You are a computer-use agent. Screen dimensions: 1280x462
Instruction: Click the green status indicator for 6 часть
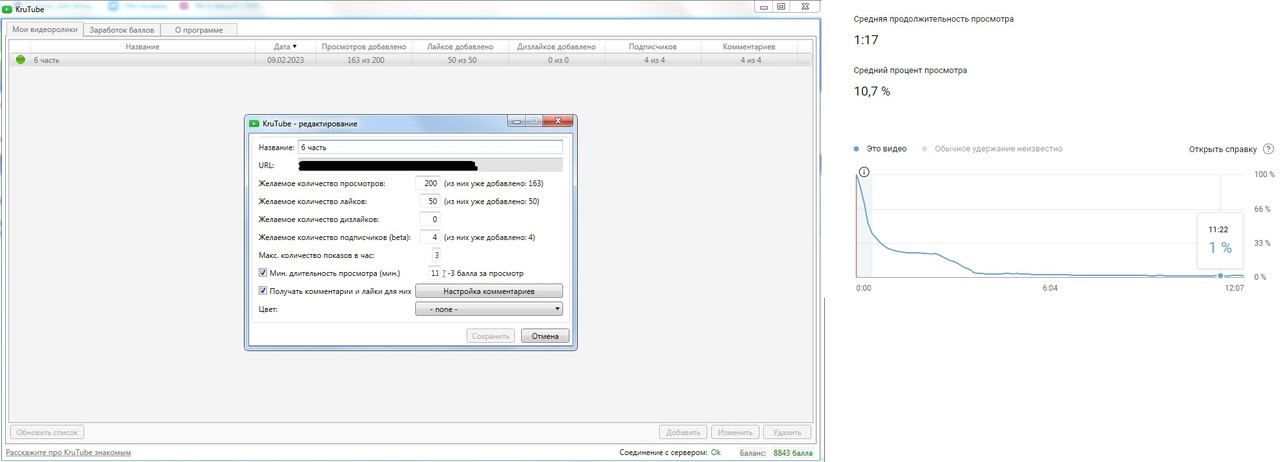(x=20, y=60)
